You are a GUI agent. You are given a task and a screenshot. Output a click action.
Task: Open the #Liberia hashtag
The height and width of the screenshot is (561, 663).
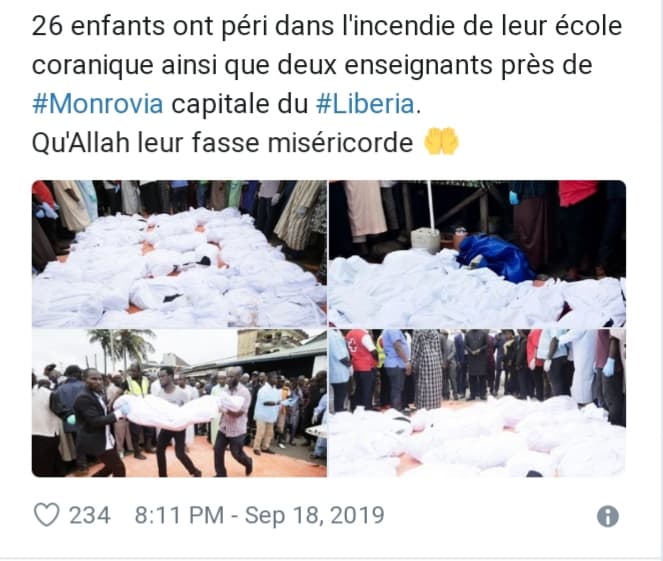pos(365,104)
